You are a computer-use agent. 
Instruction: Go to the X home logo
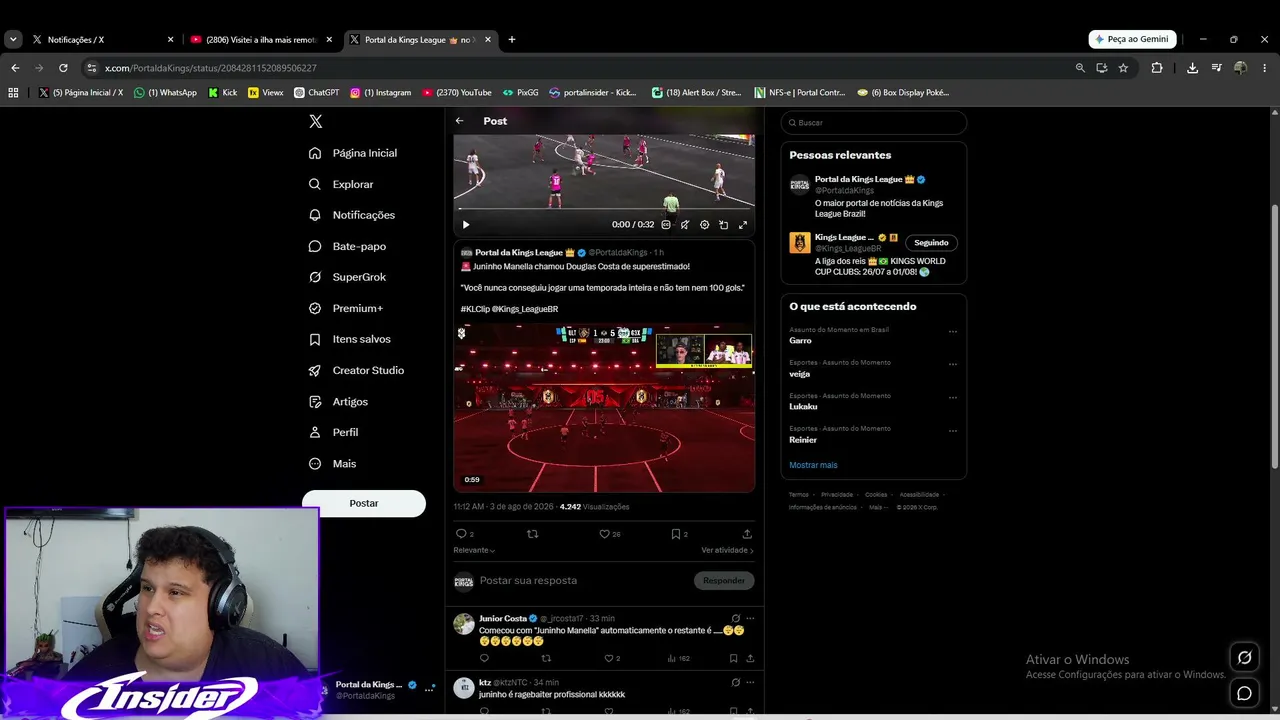pyautogui.click(x=315, y=121)
